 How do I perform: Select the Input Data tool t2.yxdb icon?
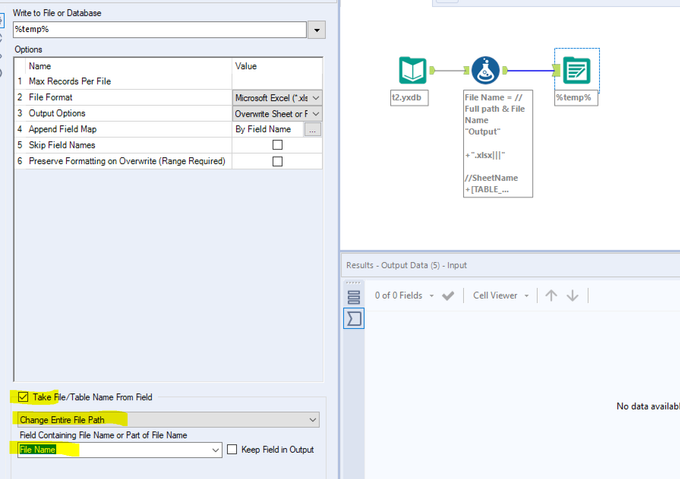(412, 70)
